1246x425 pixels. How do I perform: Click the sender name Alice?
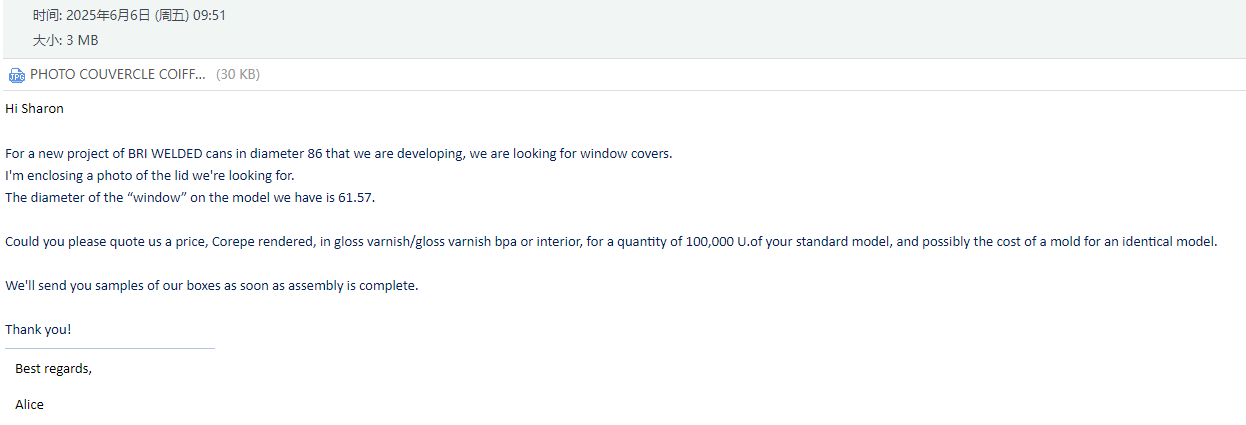(29, 404)
